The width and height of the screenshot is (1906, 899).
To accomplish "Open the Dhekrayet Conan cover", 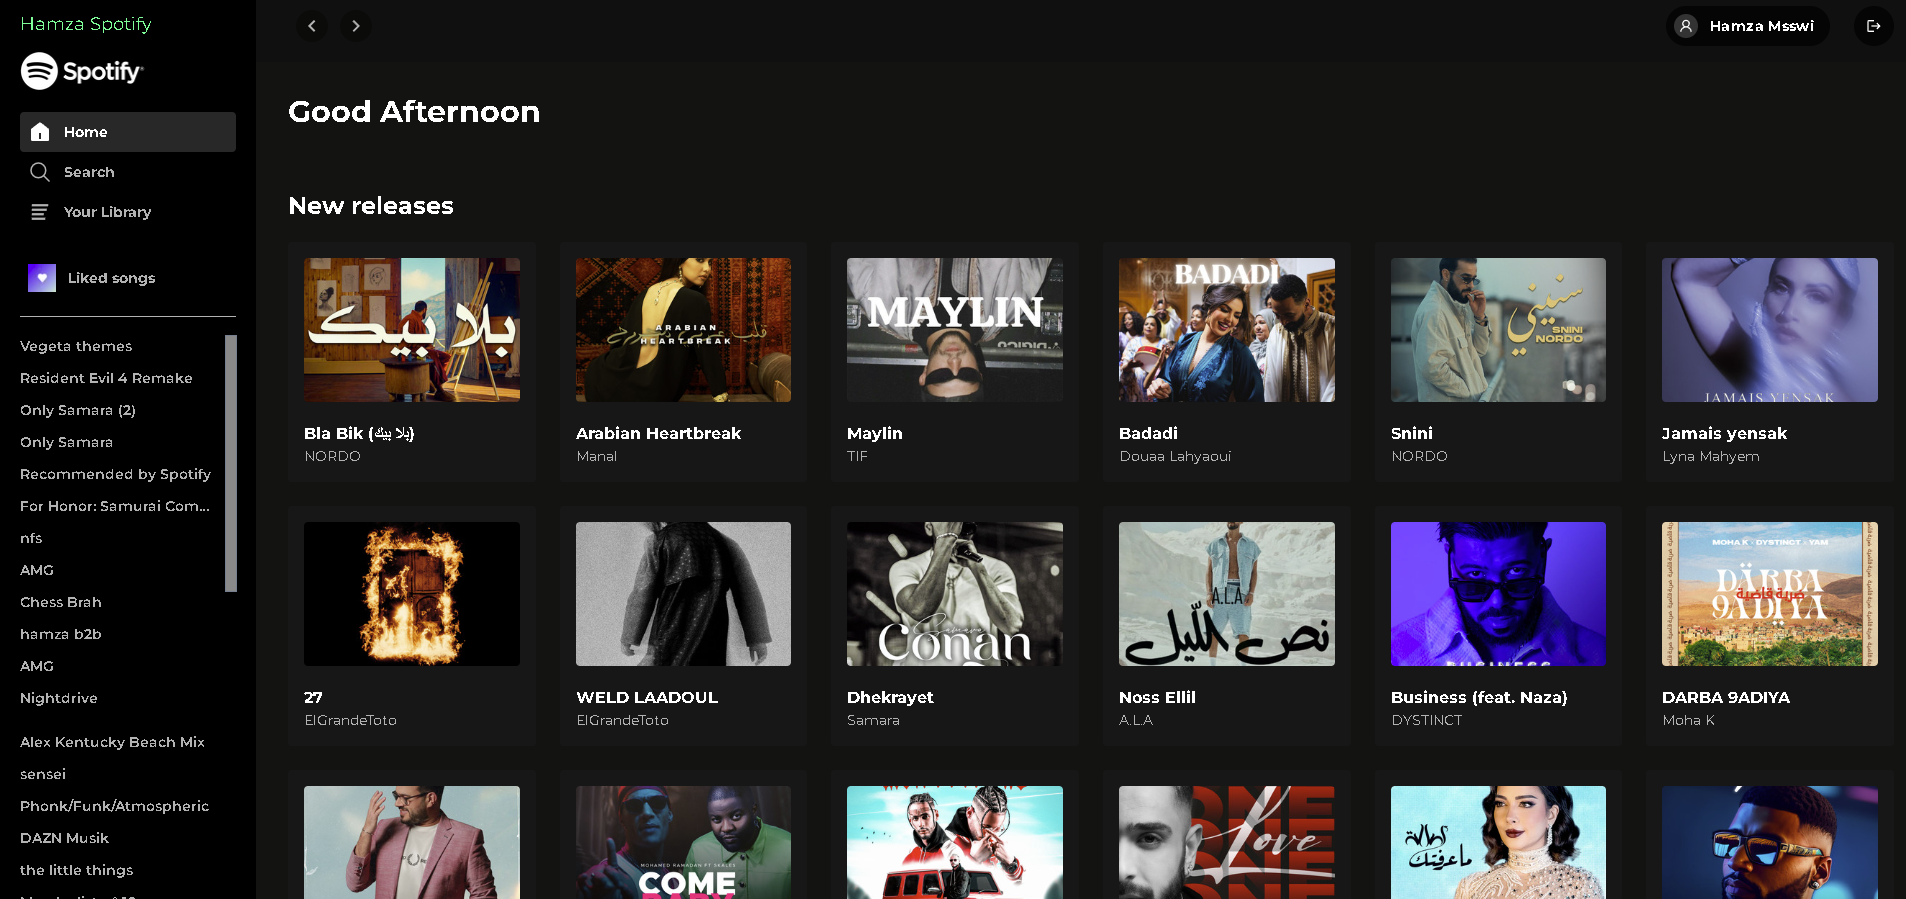I will (955, 594).
